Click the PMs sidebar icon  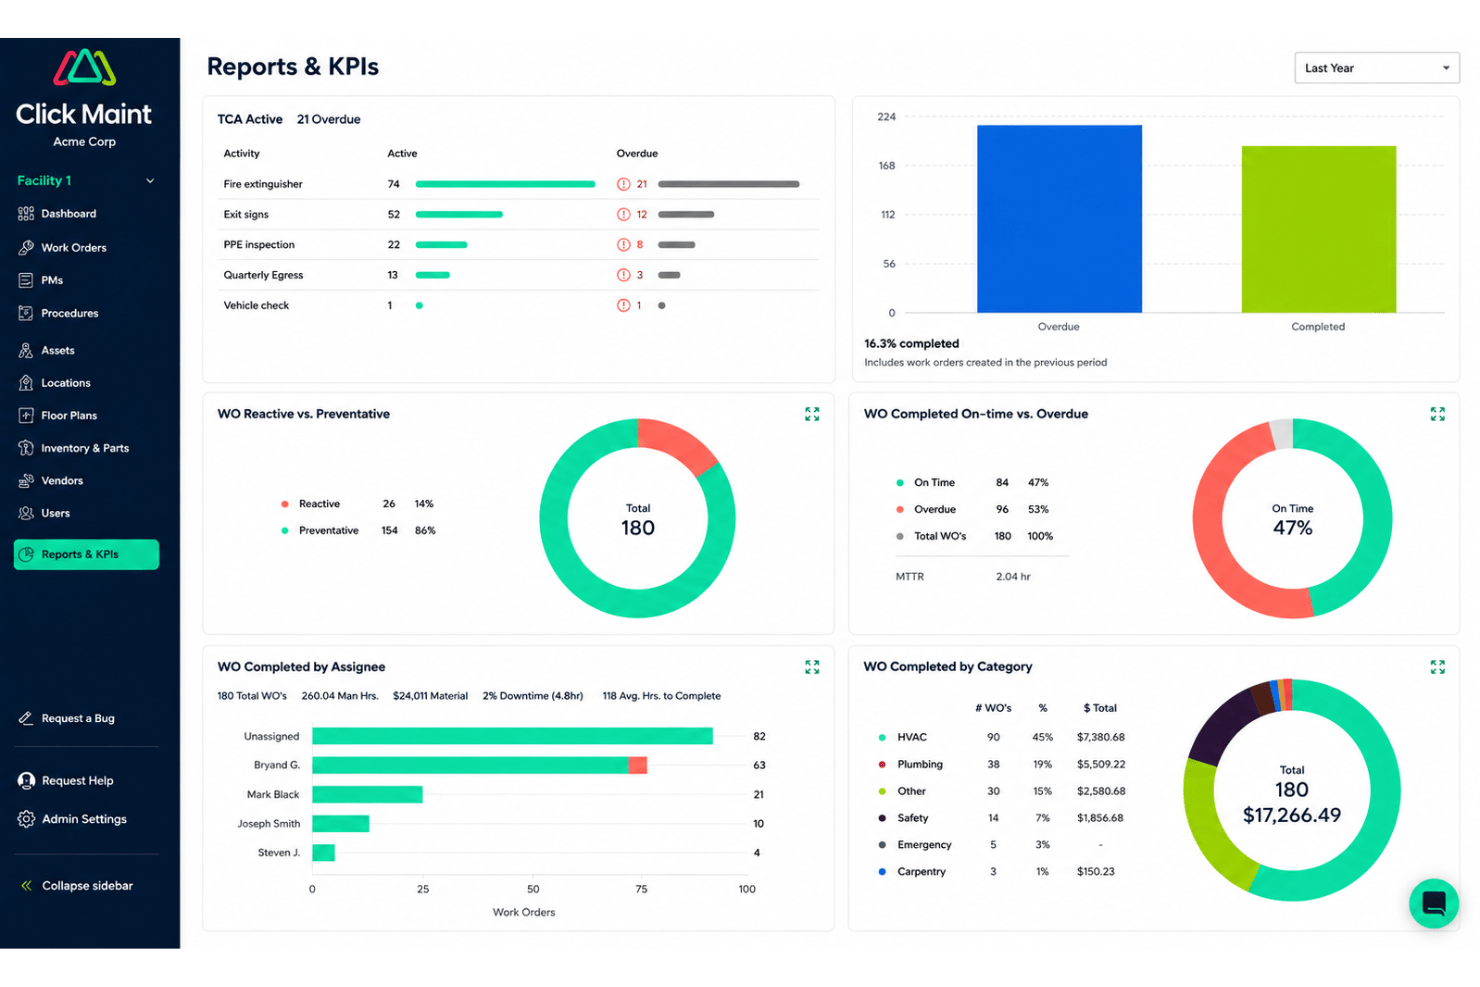(x=26, y=280)
